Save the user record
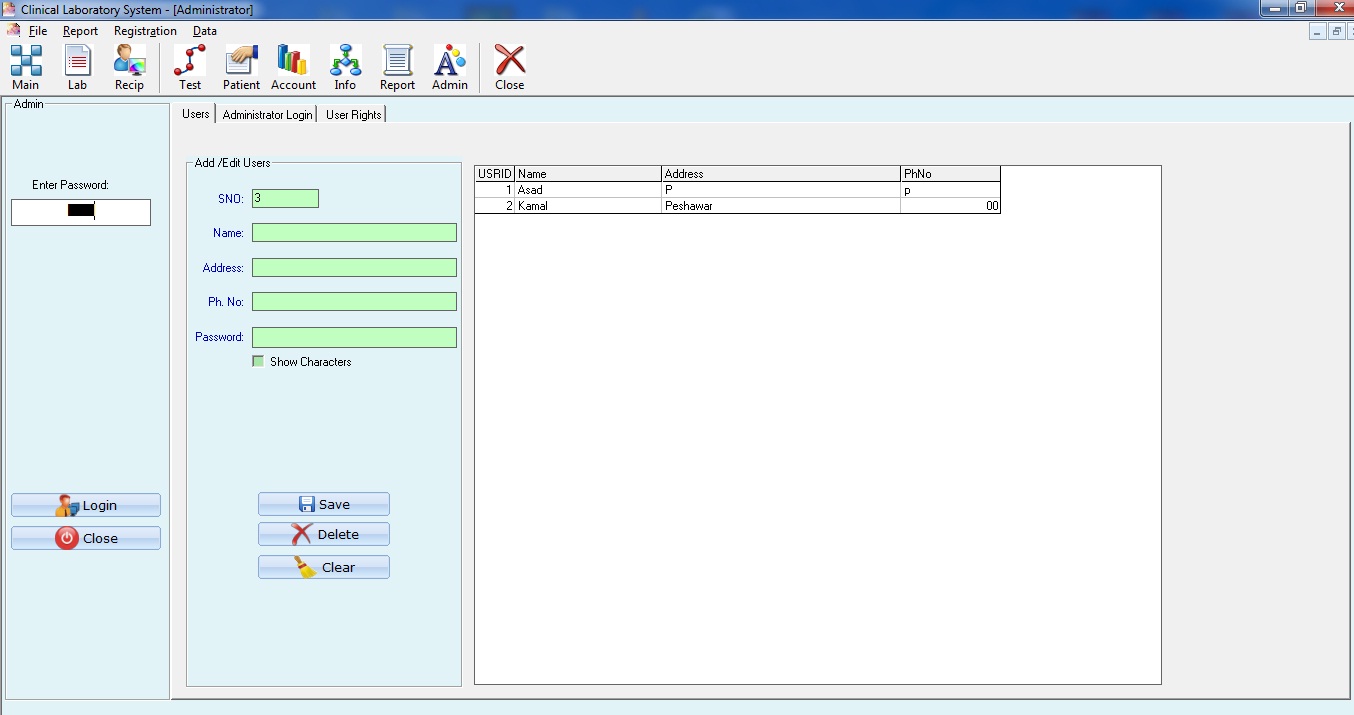The image size is (1354, 715). 324,504
